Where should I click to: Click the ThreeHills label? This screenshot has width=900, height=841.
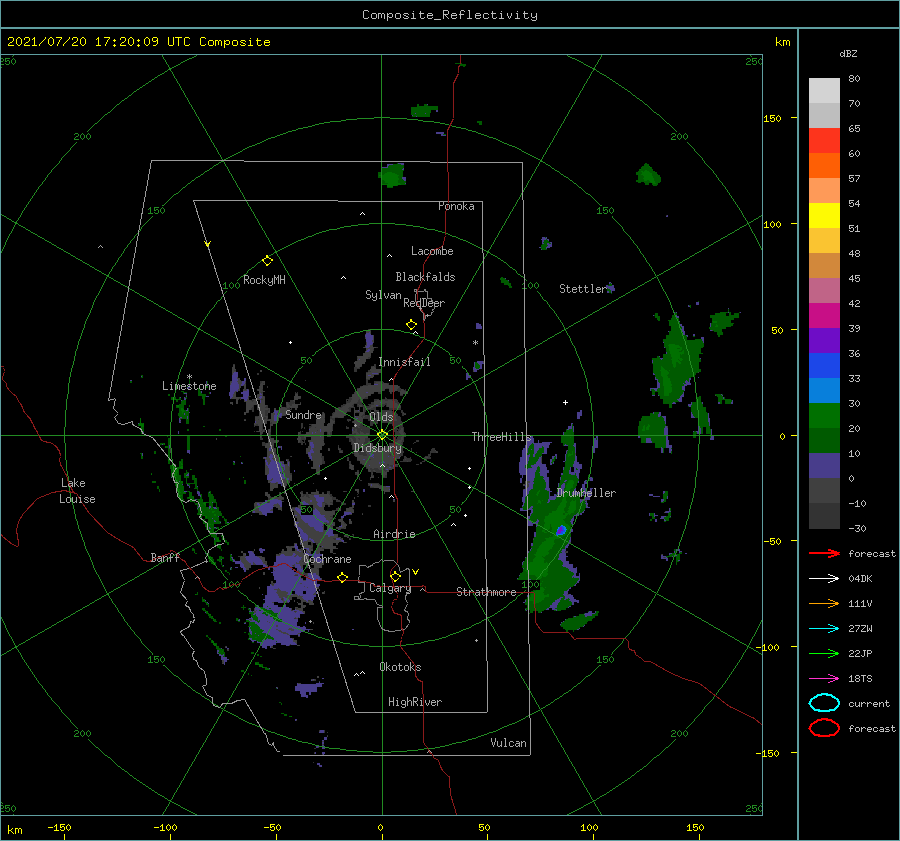tap(502, 437)
